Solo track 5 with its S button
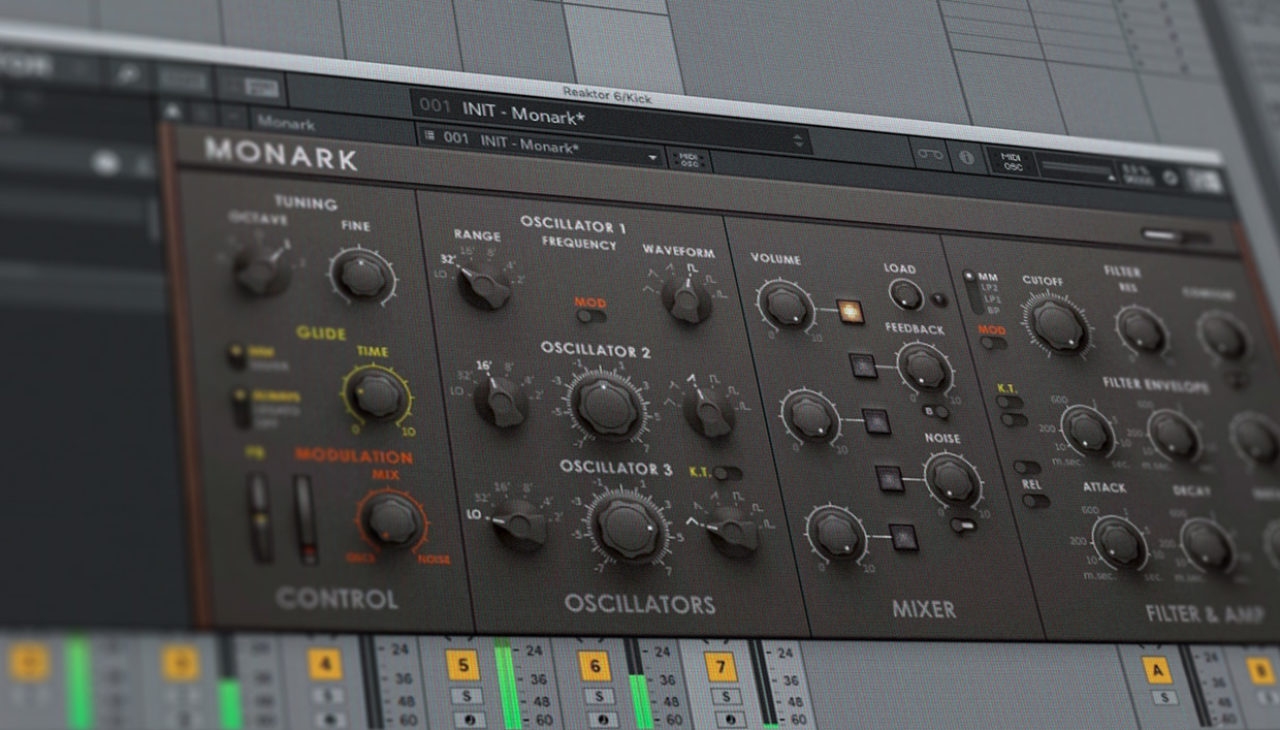1280x730 pixels. click(465, 697)
